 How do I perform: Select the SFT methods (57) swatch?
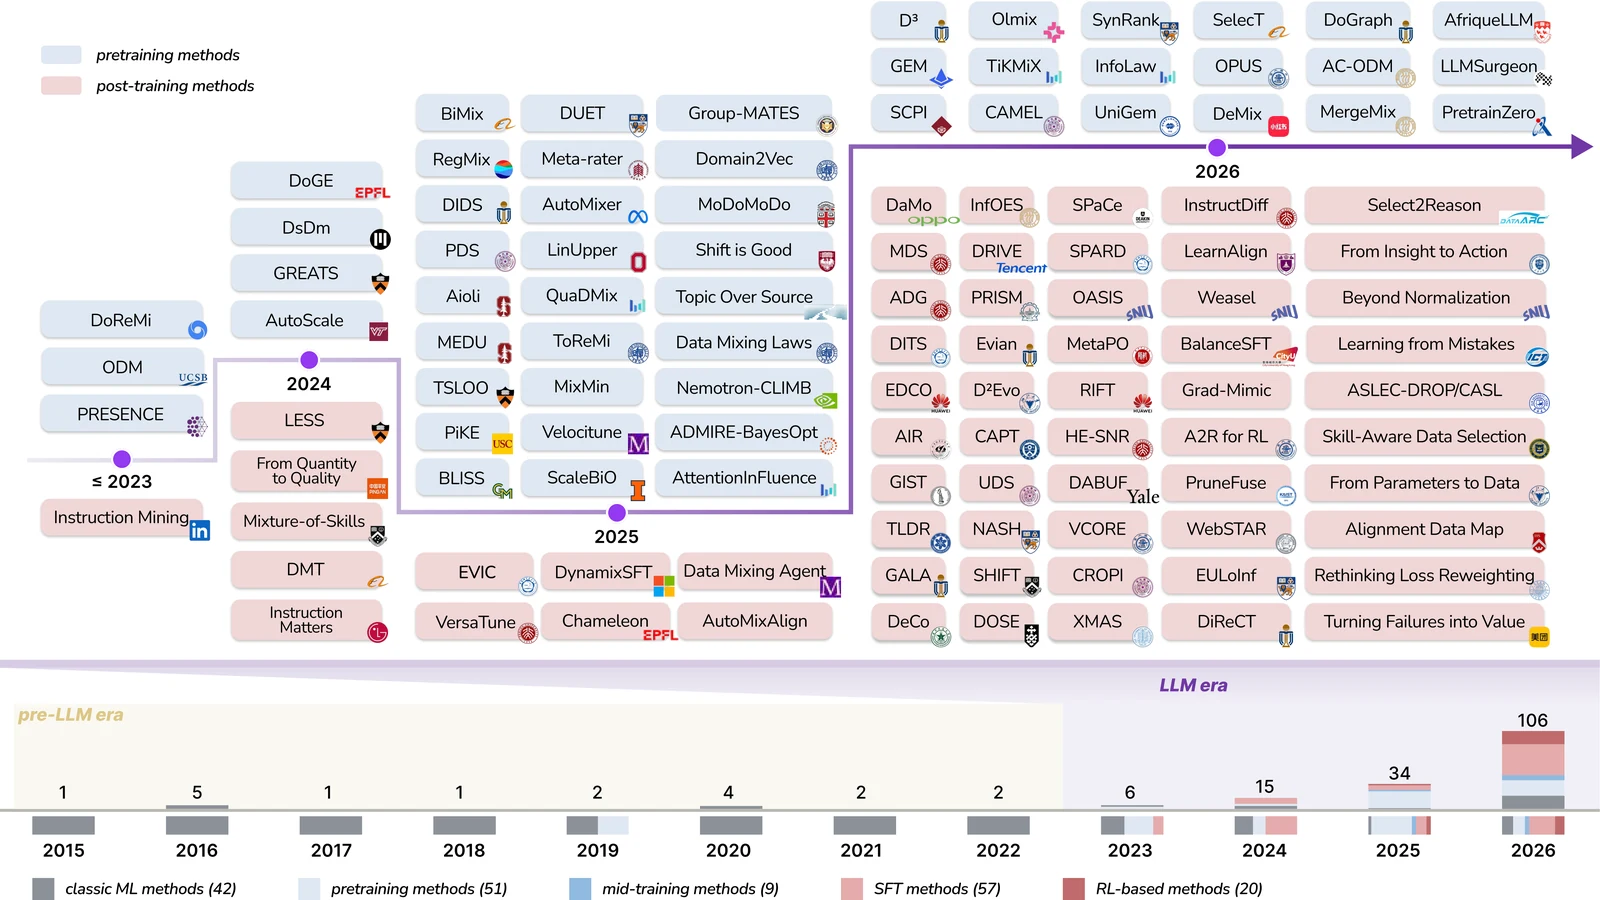pyautogui.click(x=852, y=889)
